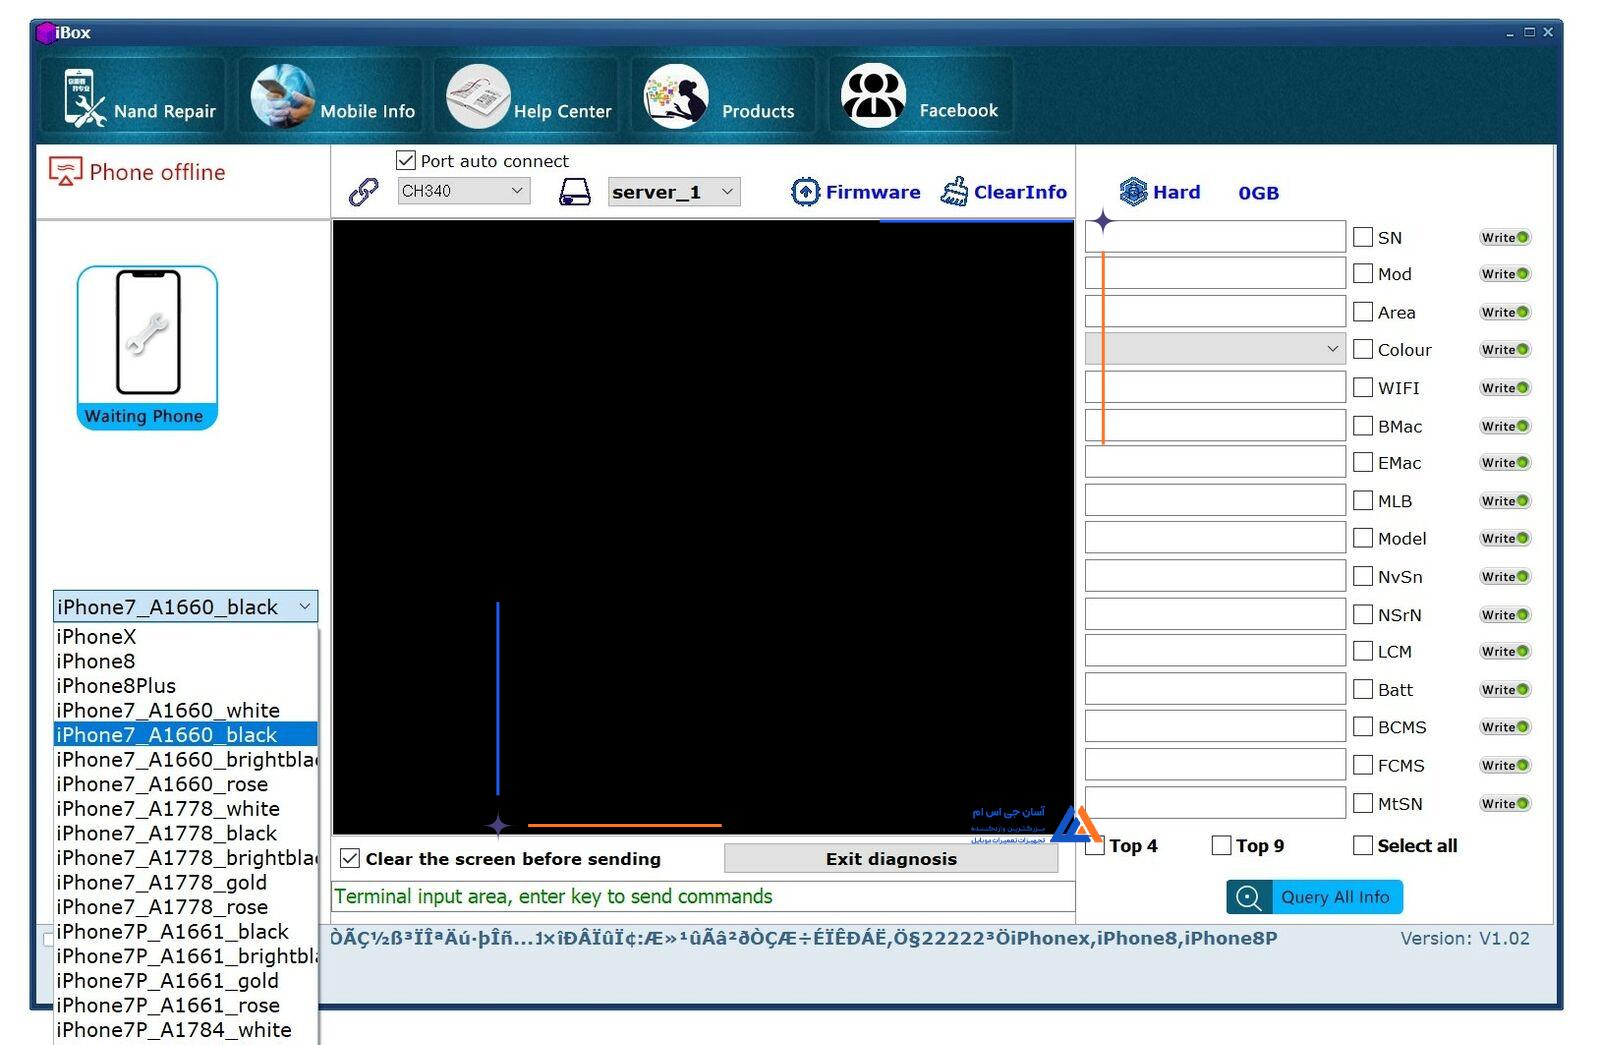This screenshot has height=1045, width=1600.
Task: Click the Batt value input field
Action: 1215,689
